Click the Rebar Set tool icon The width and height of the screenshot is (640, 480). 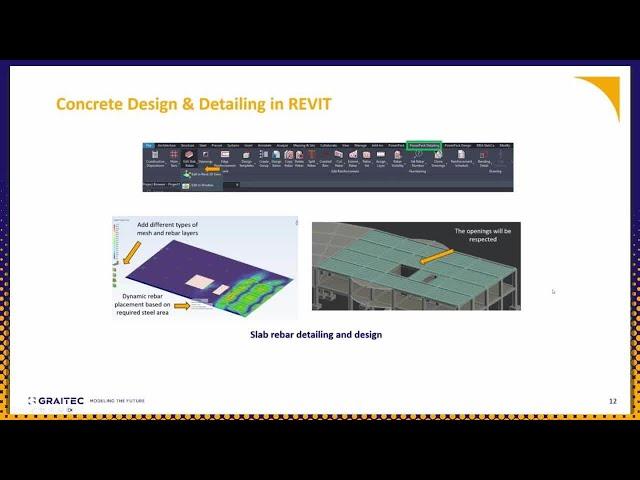[367, 155]
